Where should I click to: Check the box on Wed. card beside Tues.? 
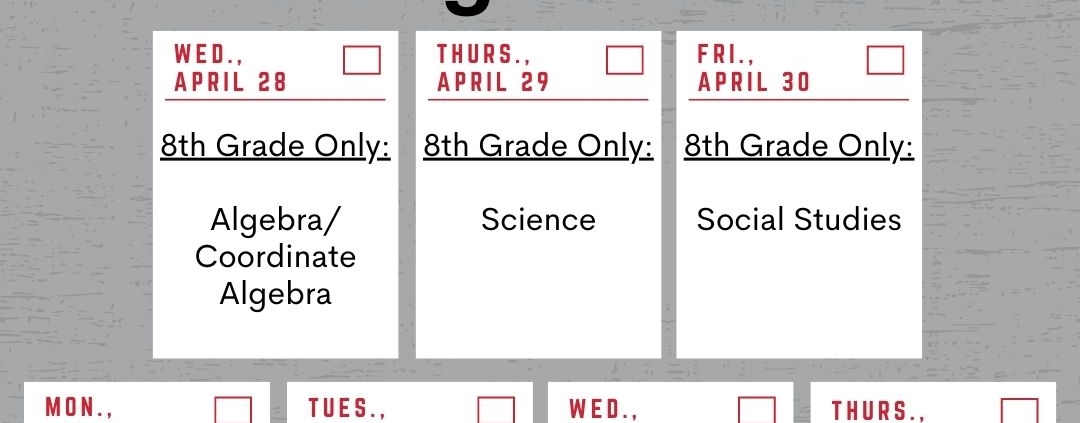pos(756,410)
